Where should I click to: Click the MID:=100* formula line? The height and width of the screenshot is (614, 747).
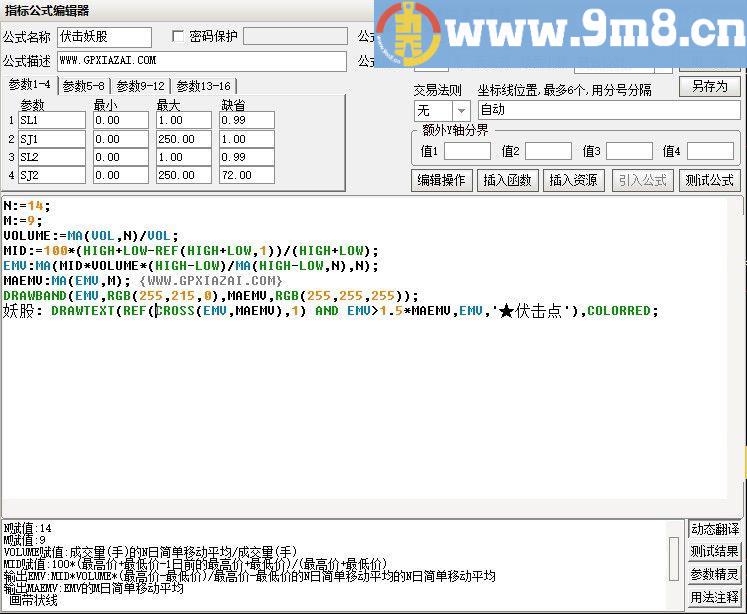[191, 251]
